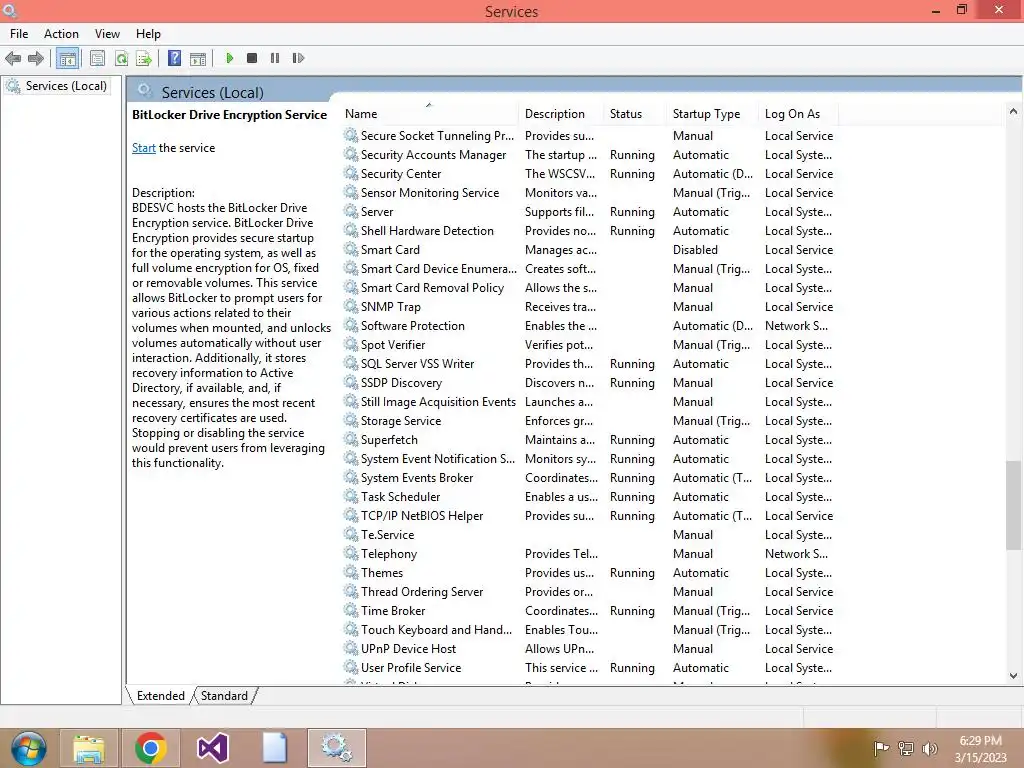Sort by the Startup Type column header
The image size is (1024, 768).
click(x=713, y=114)
